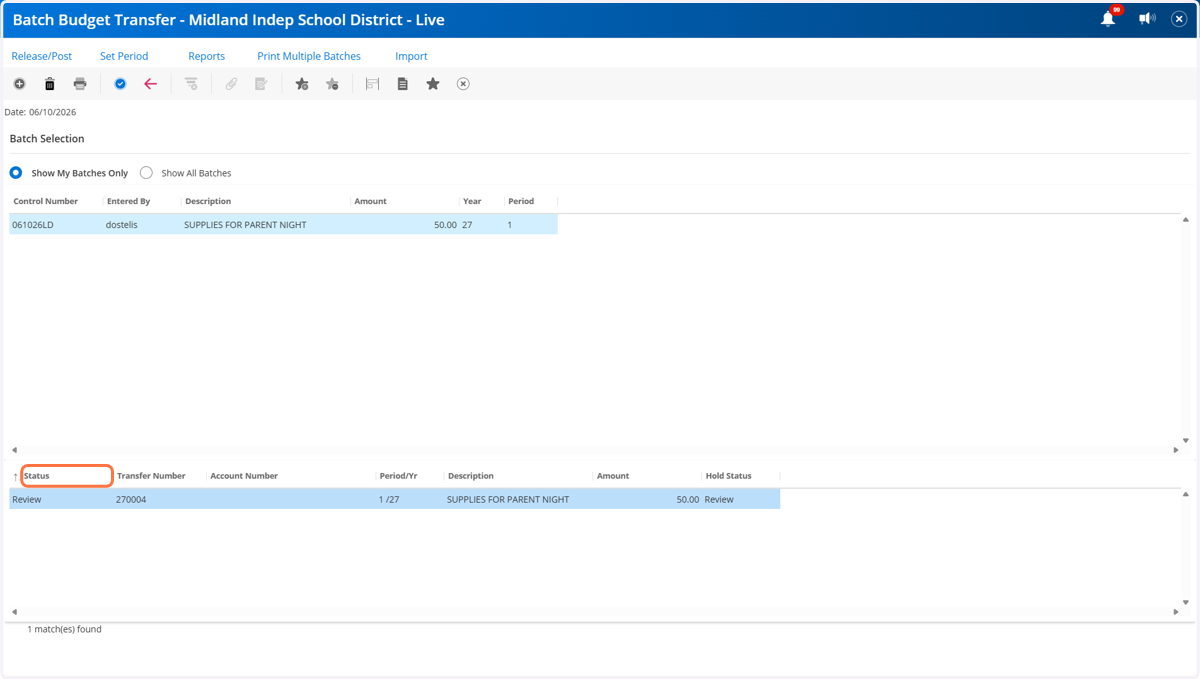Select Show My Batches Only radio button
Viewport: 1200px width, 679px height.
click(x=16, y=173)
